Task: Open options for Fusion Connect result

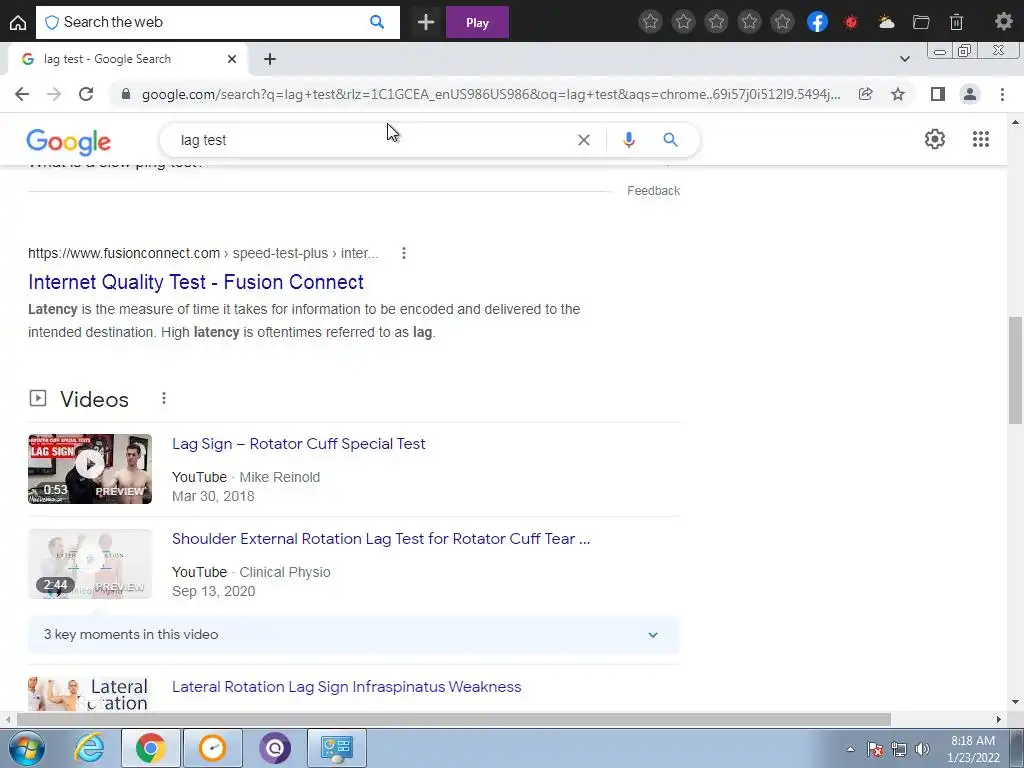Action: tap(404, 253)
